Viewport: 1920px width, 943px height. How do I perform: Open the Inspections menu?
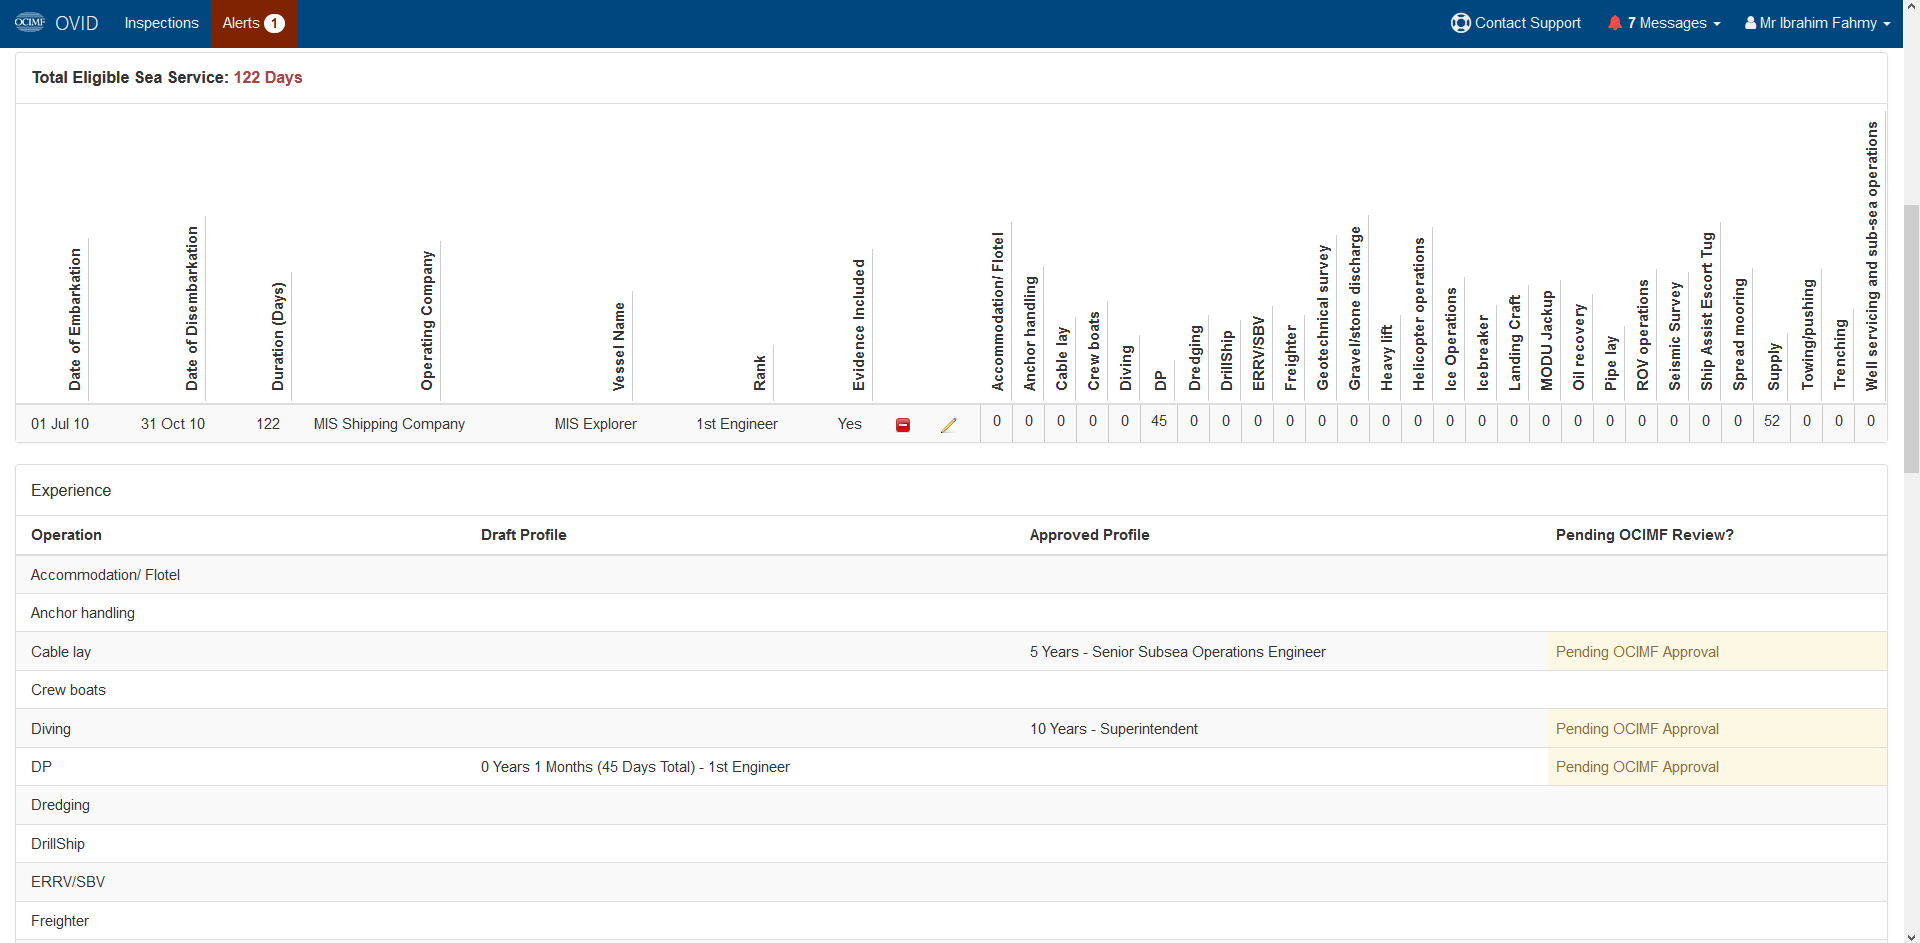[x=161, y=23]
